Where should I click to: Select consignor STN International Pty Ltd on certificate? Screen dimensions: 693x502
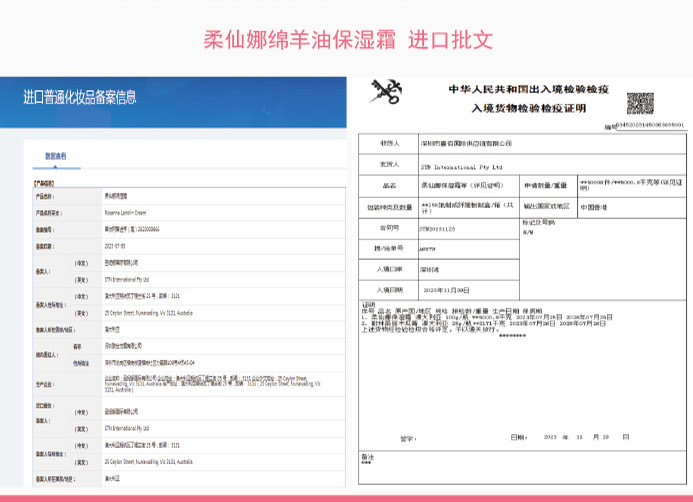click(x=461, y=167)
